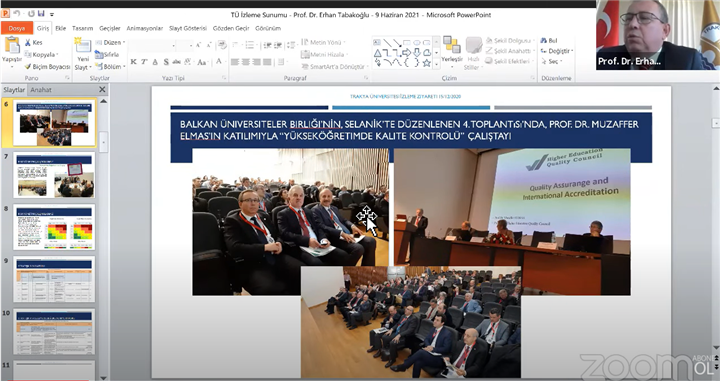
Task: Expand the Düzen layout dropdown
Action: click(110, 42)
